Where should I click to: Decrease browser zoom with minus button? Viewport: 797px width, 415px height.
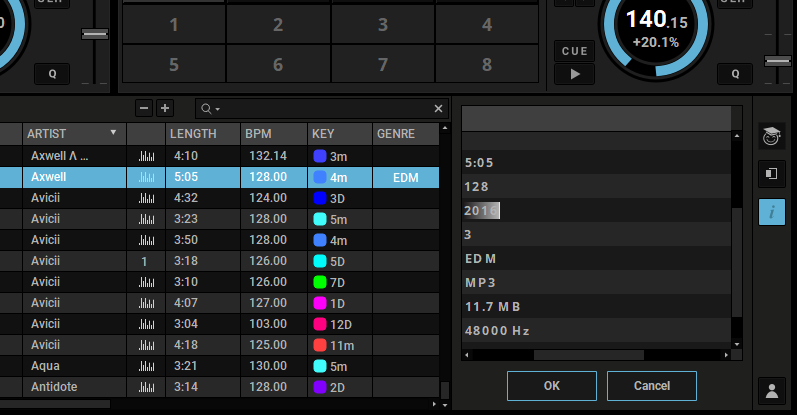[x=144, y=108]
